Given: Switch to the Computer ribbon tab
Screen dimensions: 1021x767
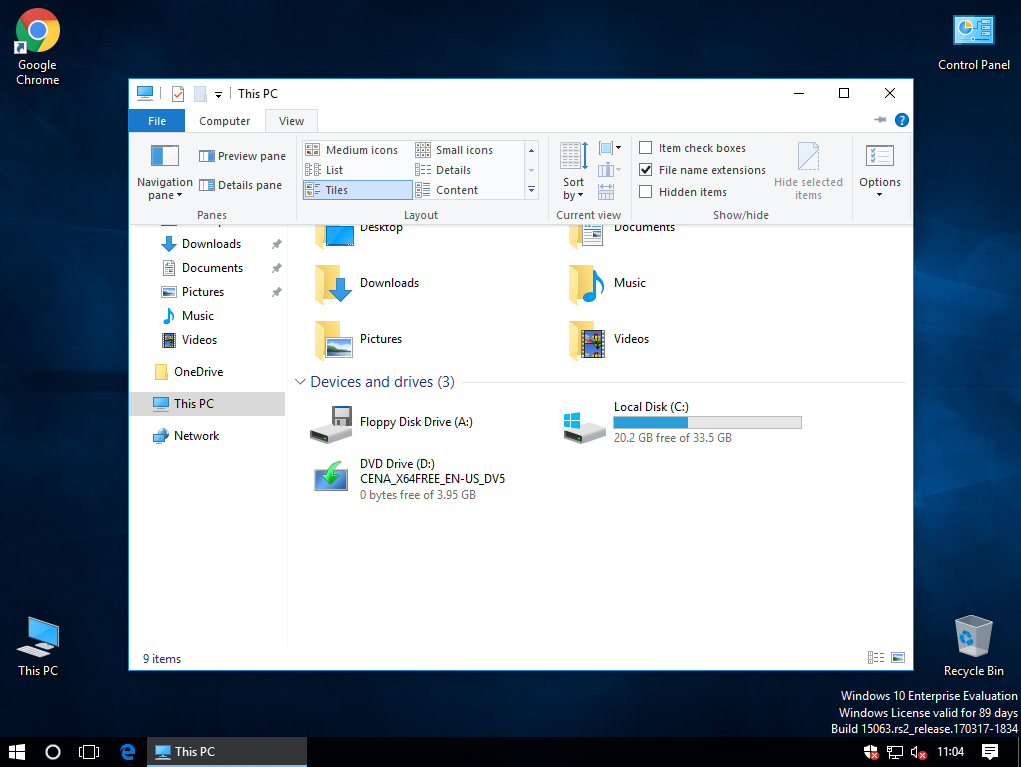Looking at the screenshot, I should pyautogui.click(x=224, y=120).
